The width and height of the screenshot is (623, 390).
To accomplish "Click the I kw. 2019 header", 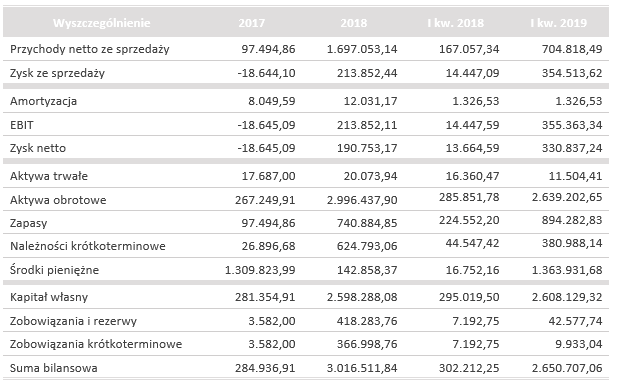I will tap(558, 23).
